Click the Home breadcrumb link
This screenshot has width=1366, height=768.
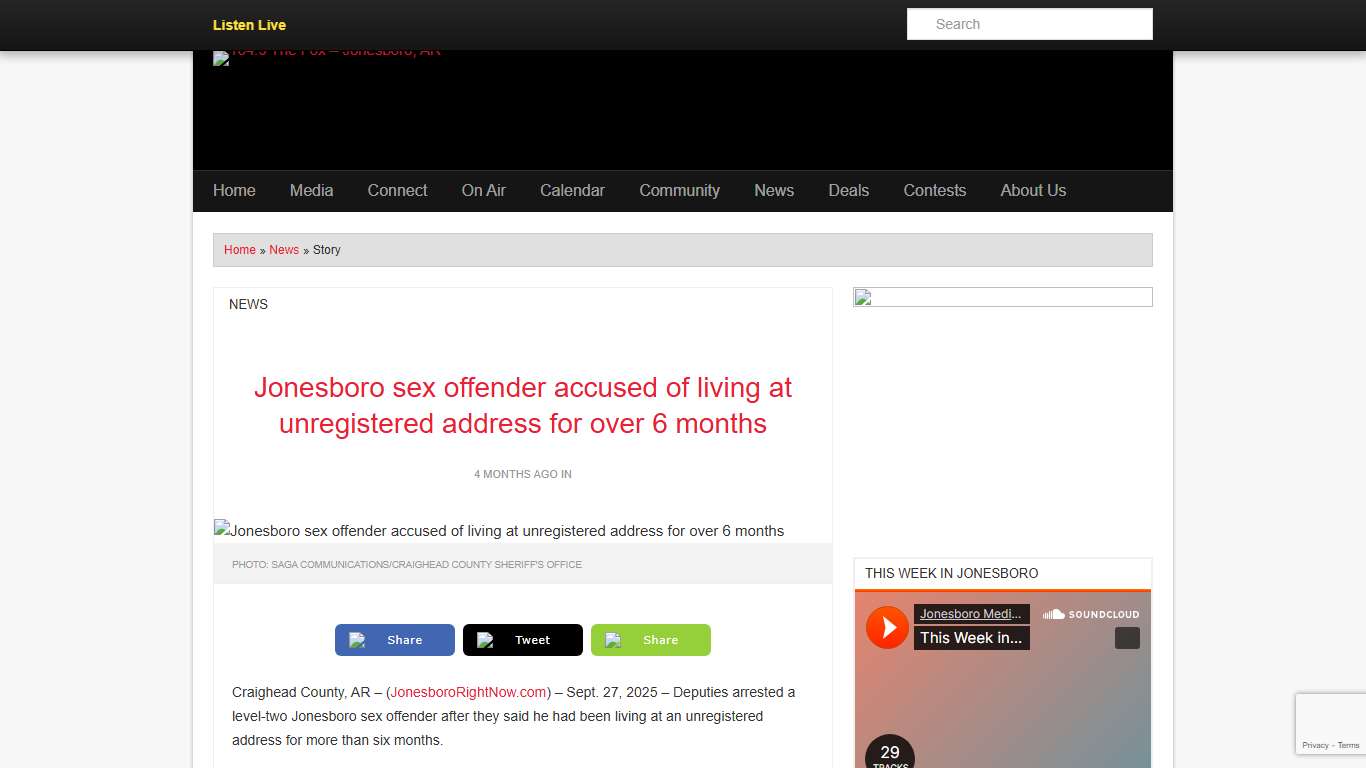coord(239,249)
